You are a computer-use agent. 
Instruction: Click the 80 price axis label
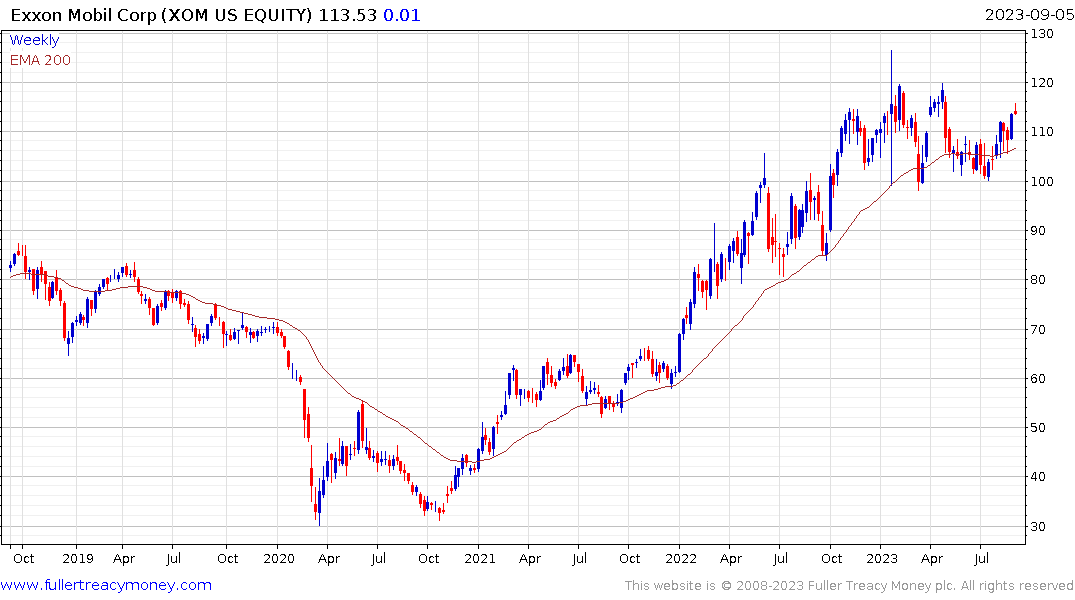click(x=1039, y=280)
